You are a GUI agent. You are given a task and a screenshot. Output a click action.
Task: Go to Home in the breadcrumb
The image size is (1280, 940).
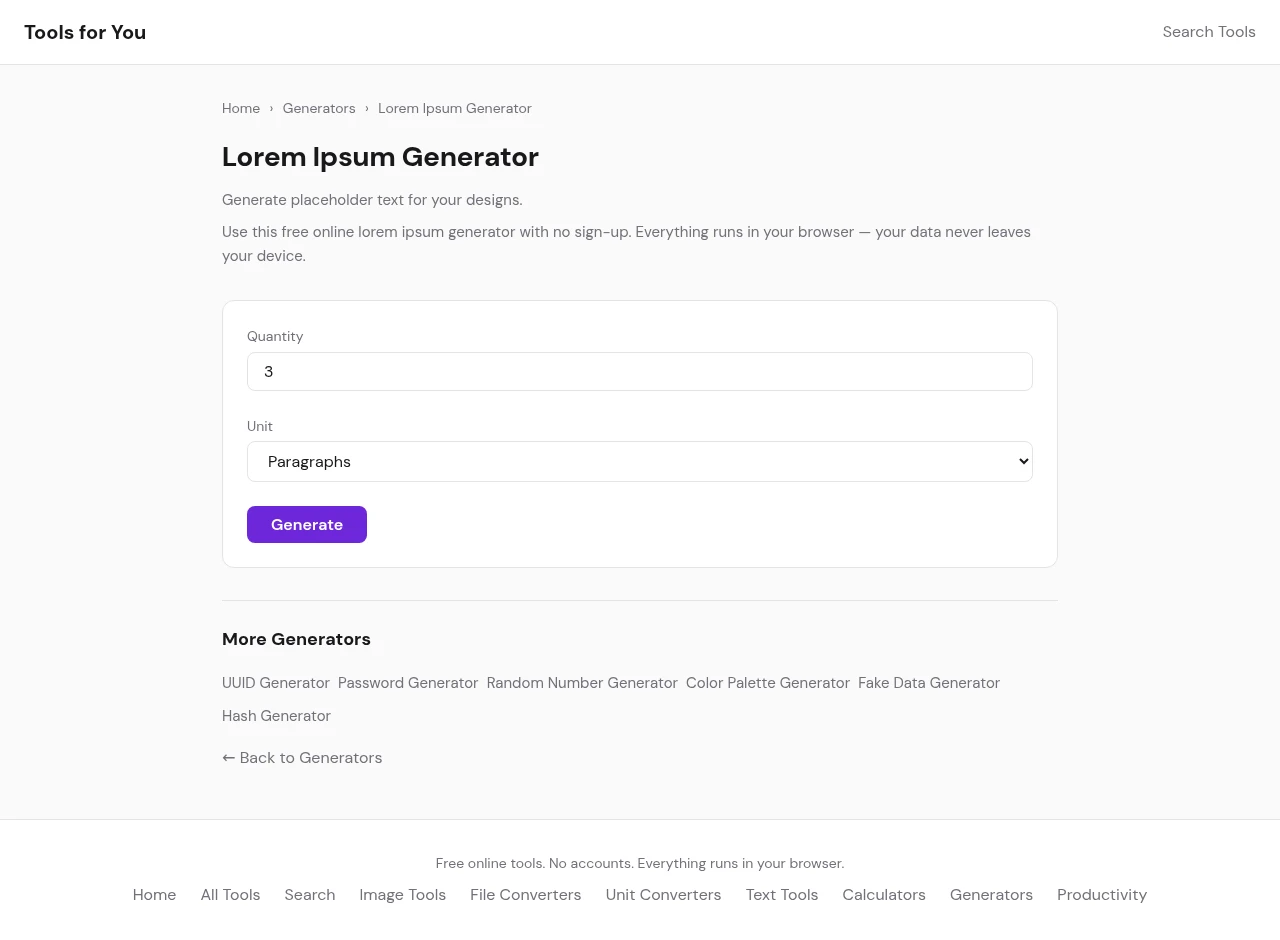[241, 108]
